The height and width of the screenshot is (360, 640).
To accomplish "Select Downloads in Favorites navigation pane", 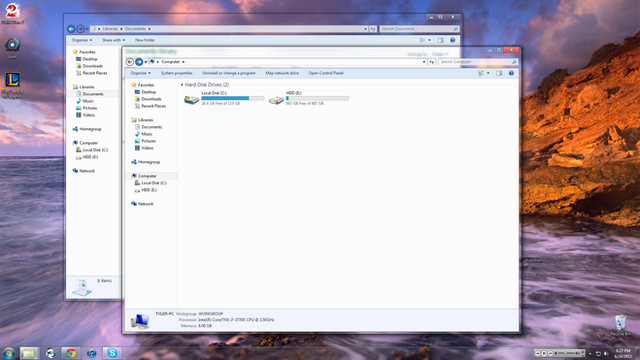I will pyautogui.click(x=151, y=99).
